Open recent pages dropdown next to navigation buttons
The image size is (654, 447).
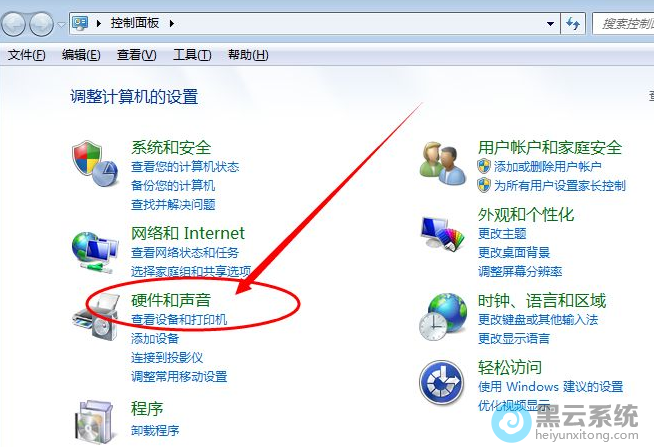click(x=61, y=25)
